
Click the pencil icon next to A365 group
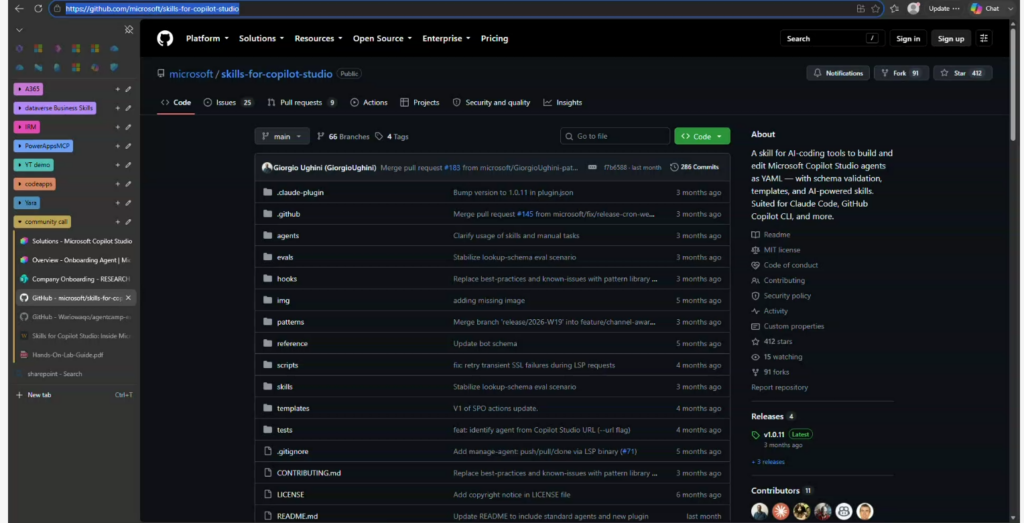(128, 89)
